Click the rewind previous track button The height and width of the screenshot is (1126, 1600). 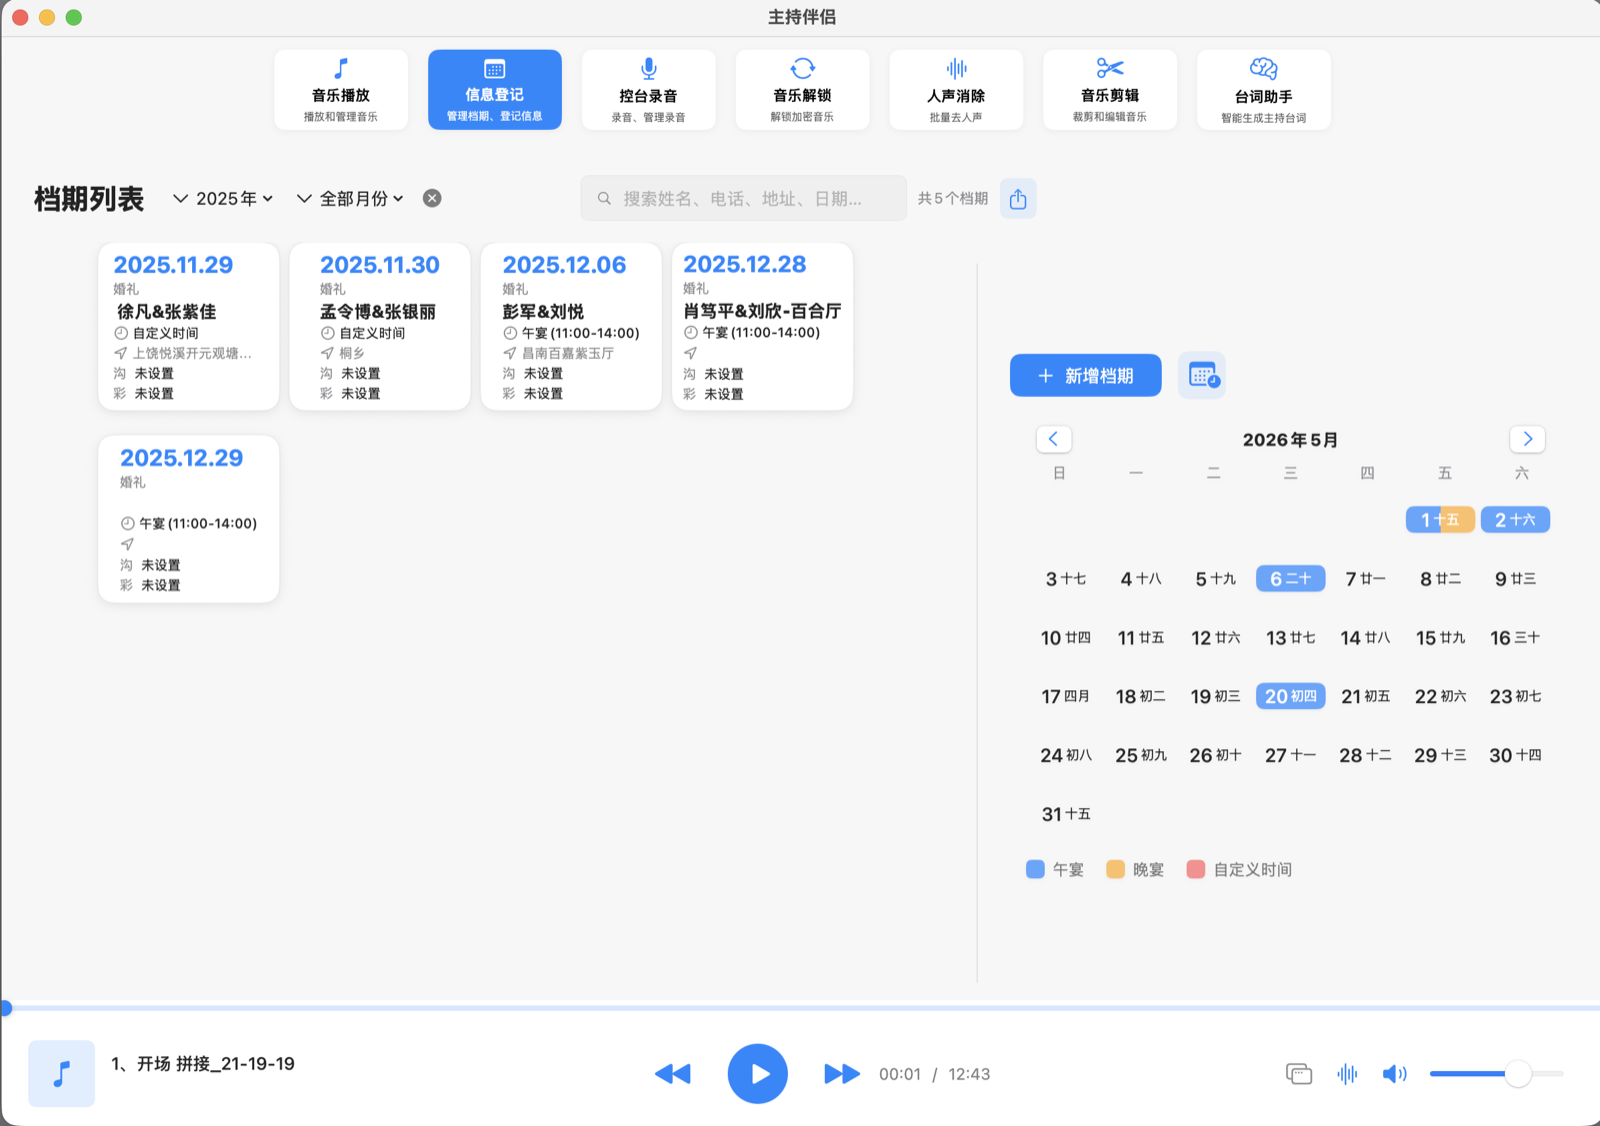[x=673, y=1074]
